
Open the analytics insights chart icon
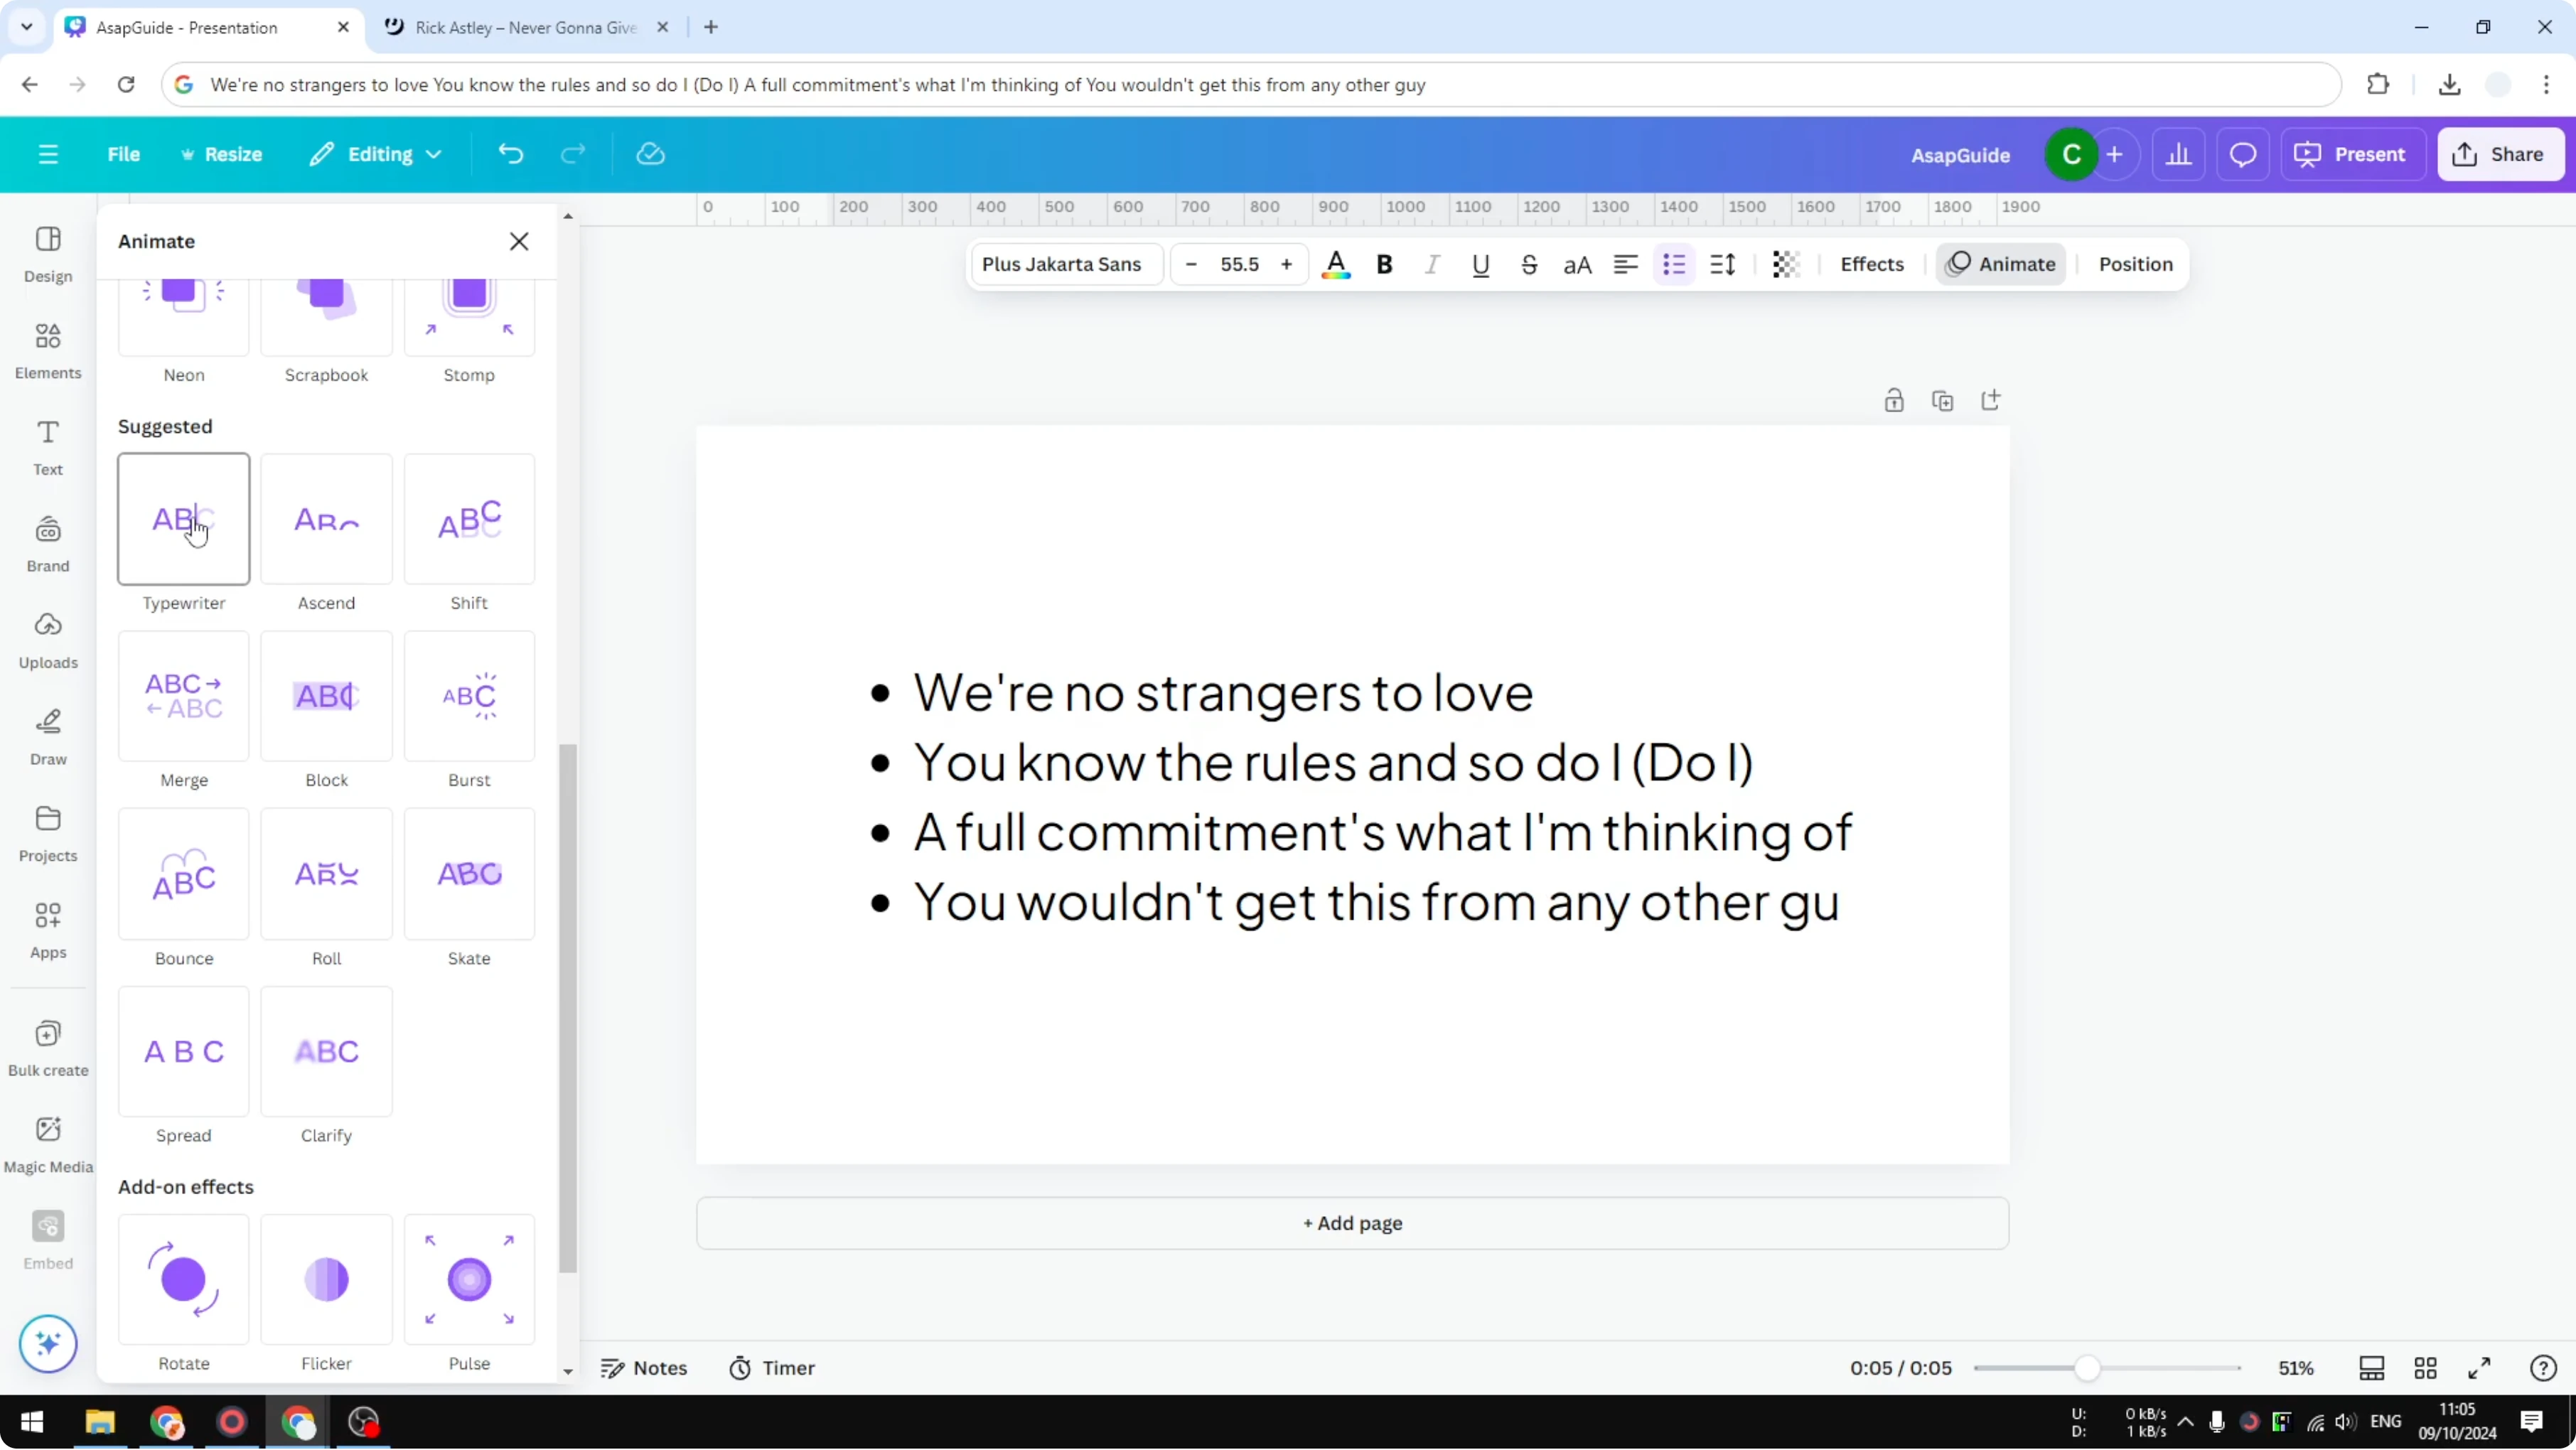tap(2179, 154)
